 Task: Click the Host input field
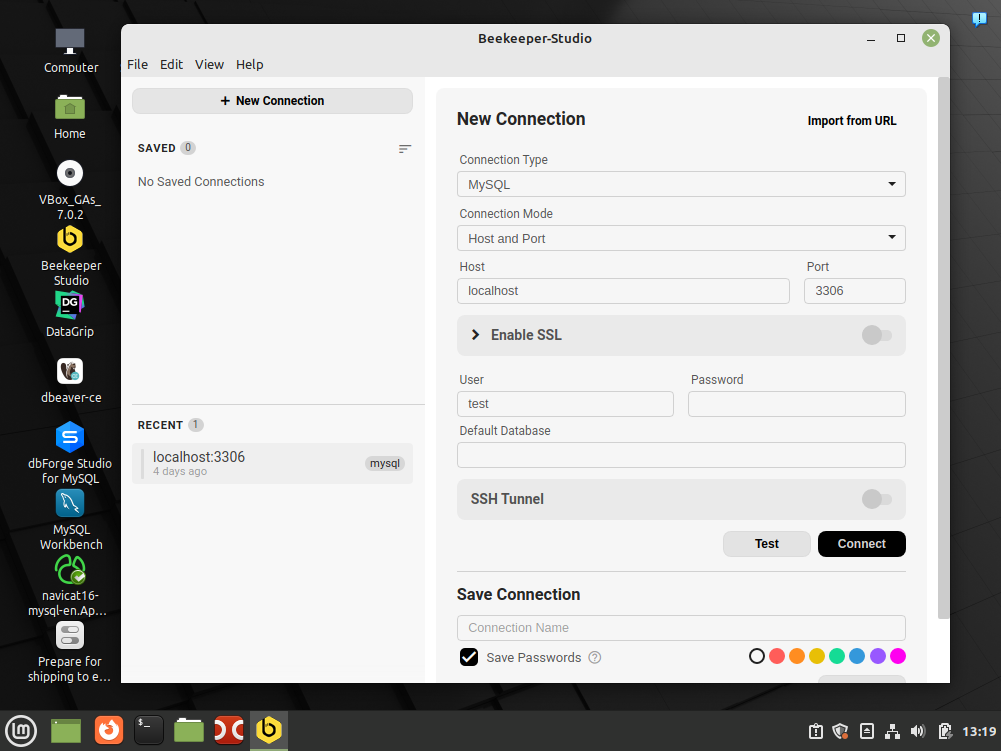click(x=623, y=291)
